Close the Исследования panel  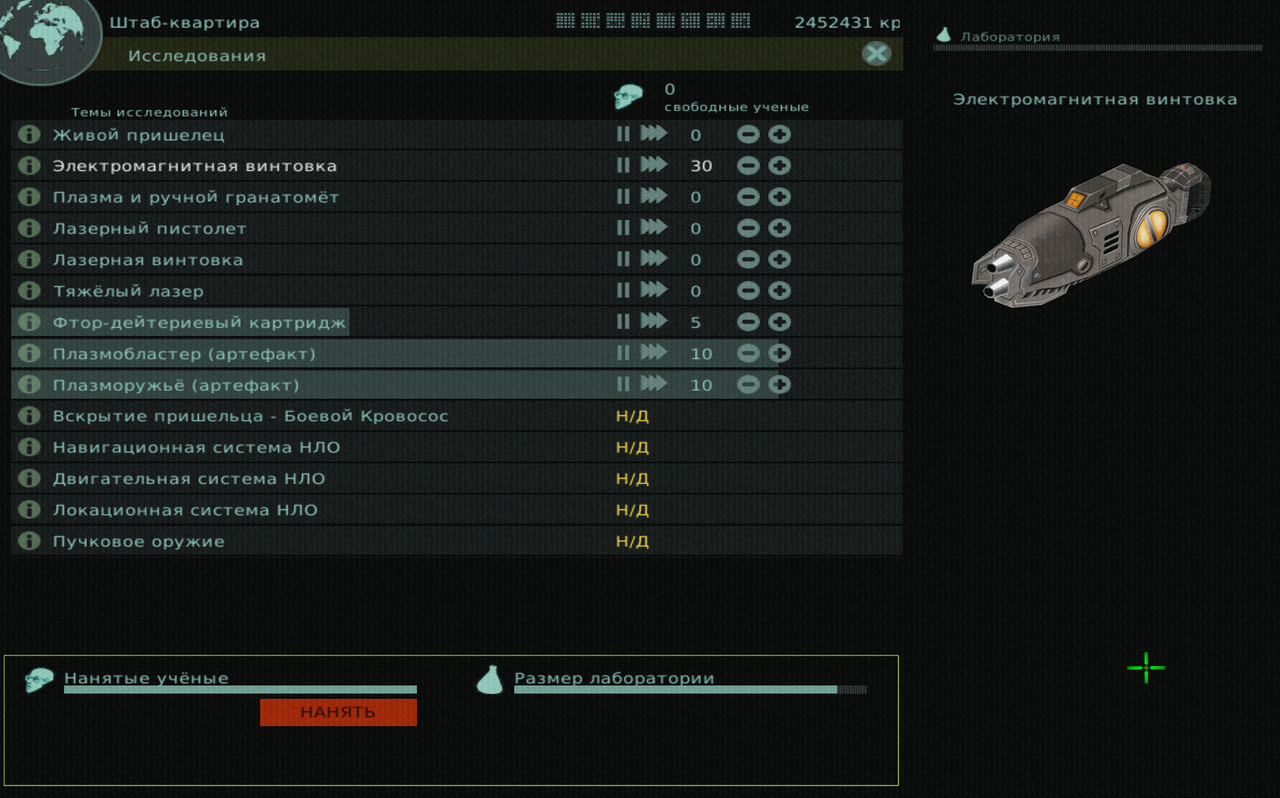[876, 54]
